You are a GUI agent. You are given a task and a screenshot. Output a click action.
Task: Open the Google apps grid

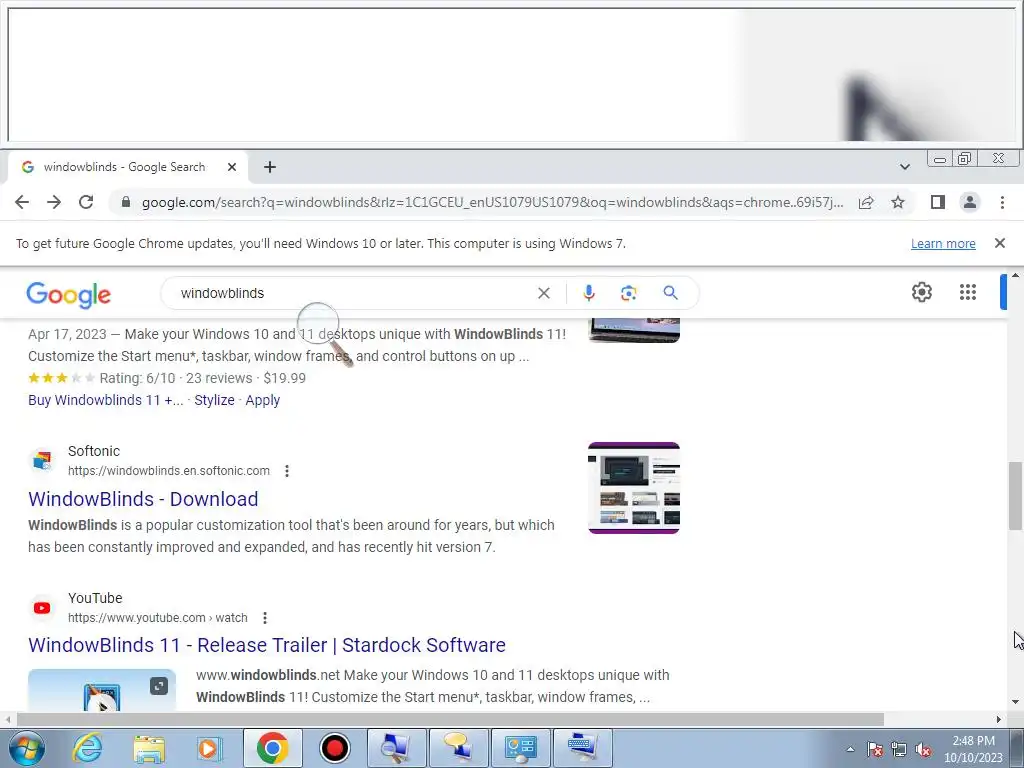point(968,292)
